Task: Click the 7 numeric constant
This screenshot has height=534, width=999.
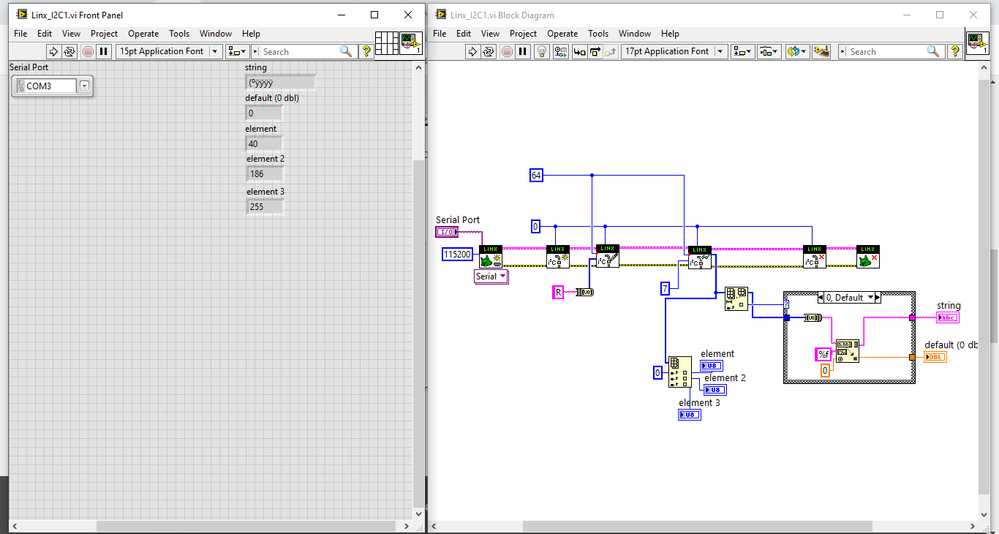Action: [665, 289]
